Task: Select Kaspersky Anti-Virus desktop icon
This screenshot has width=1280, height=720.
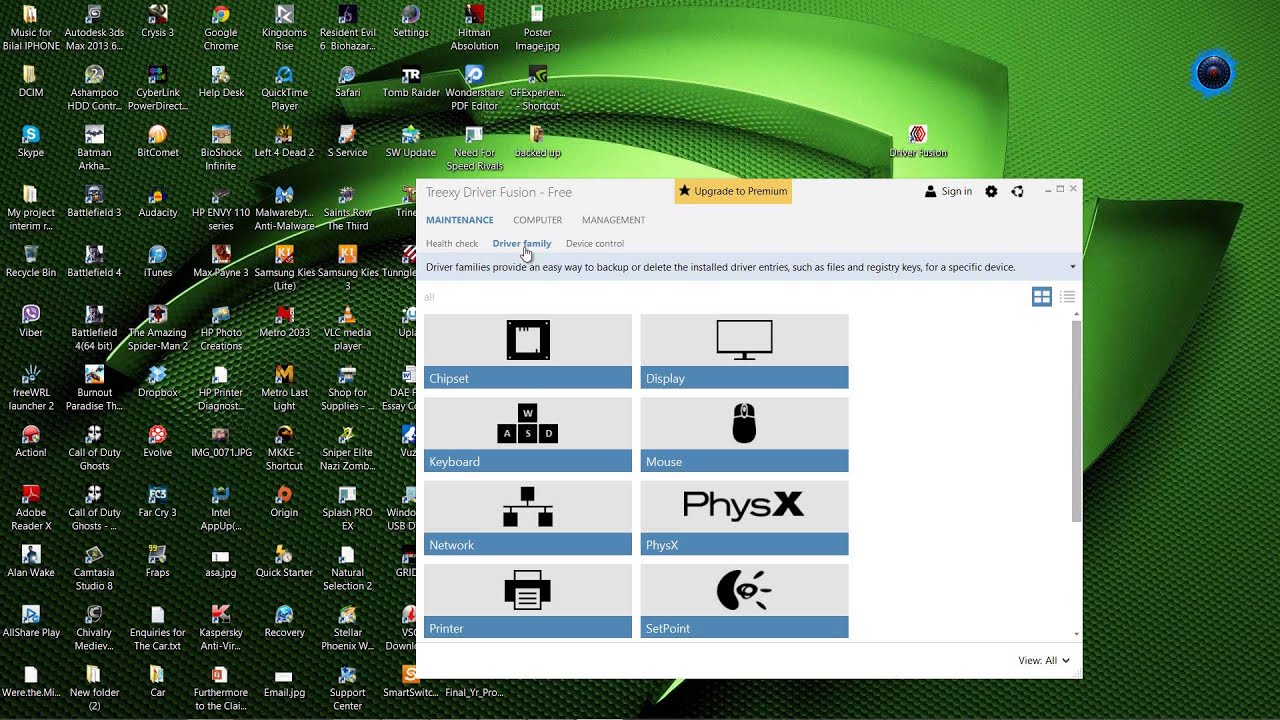Action: [221, 628]
